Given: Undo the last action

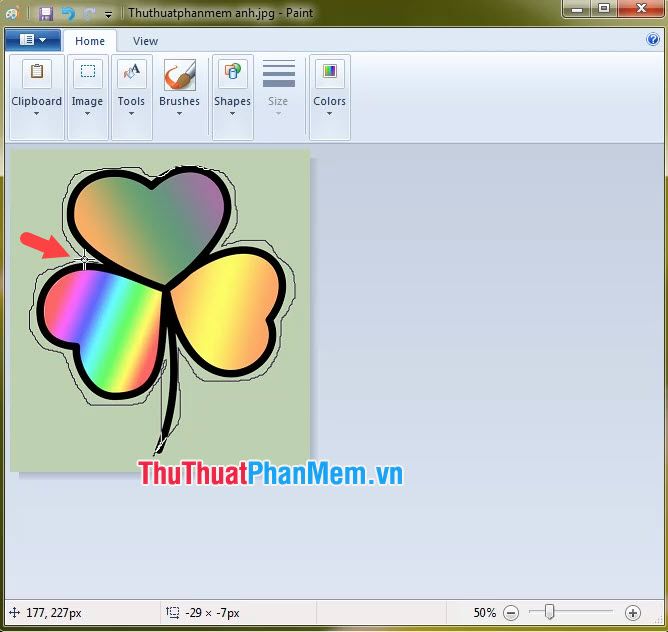Looking at the screenshot, I should tap(68, 14).
